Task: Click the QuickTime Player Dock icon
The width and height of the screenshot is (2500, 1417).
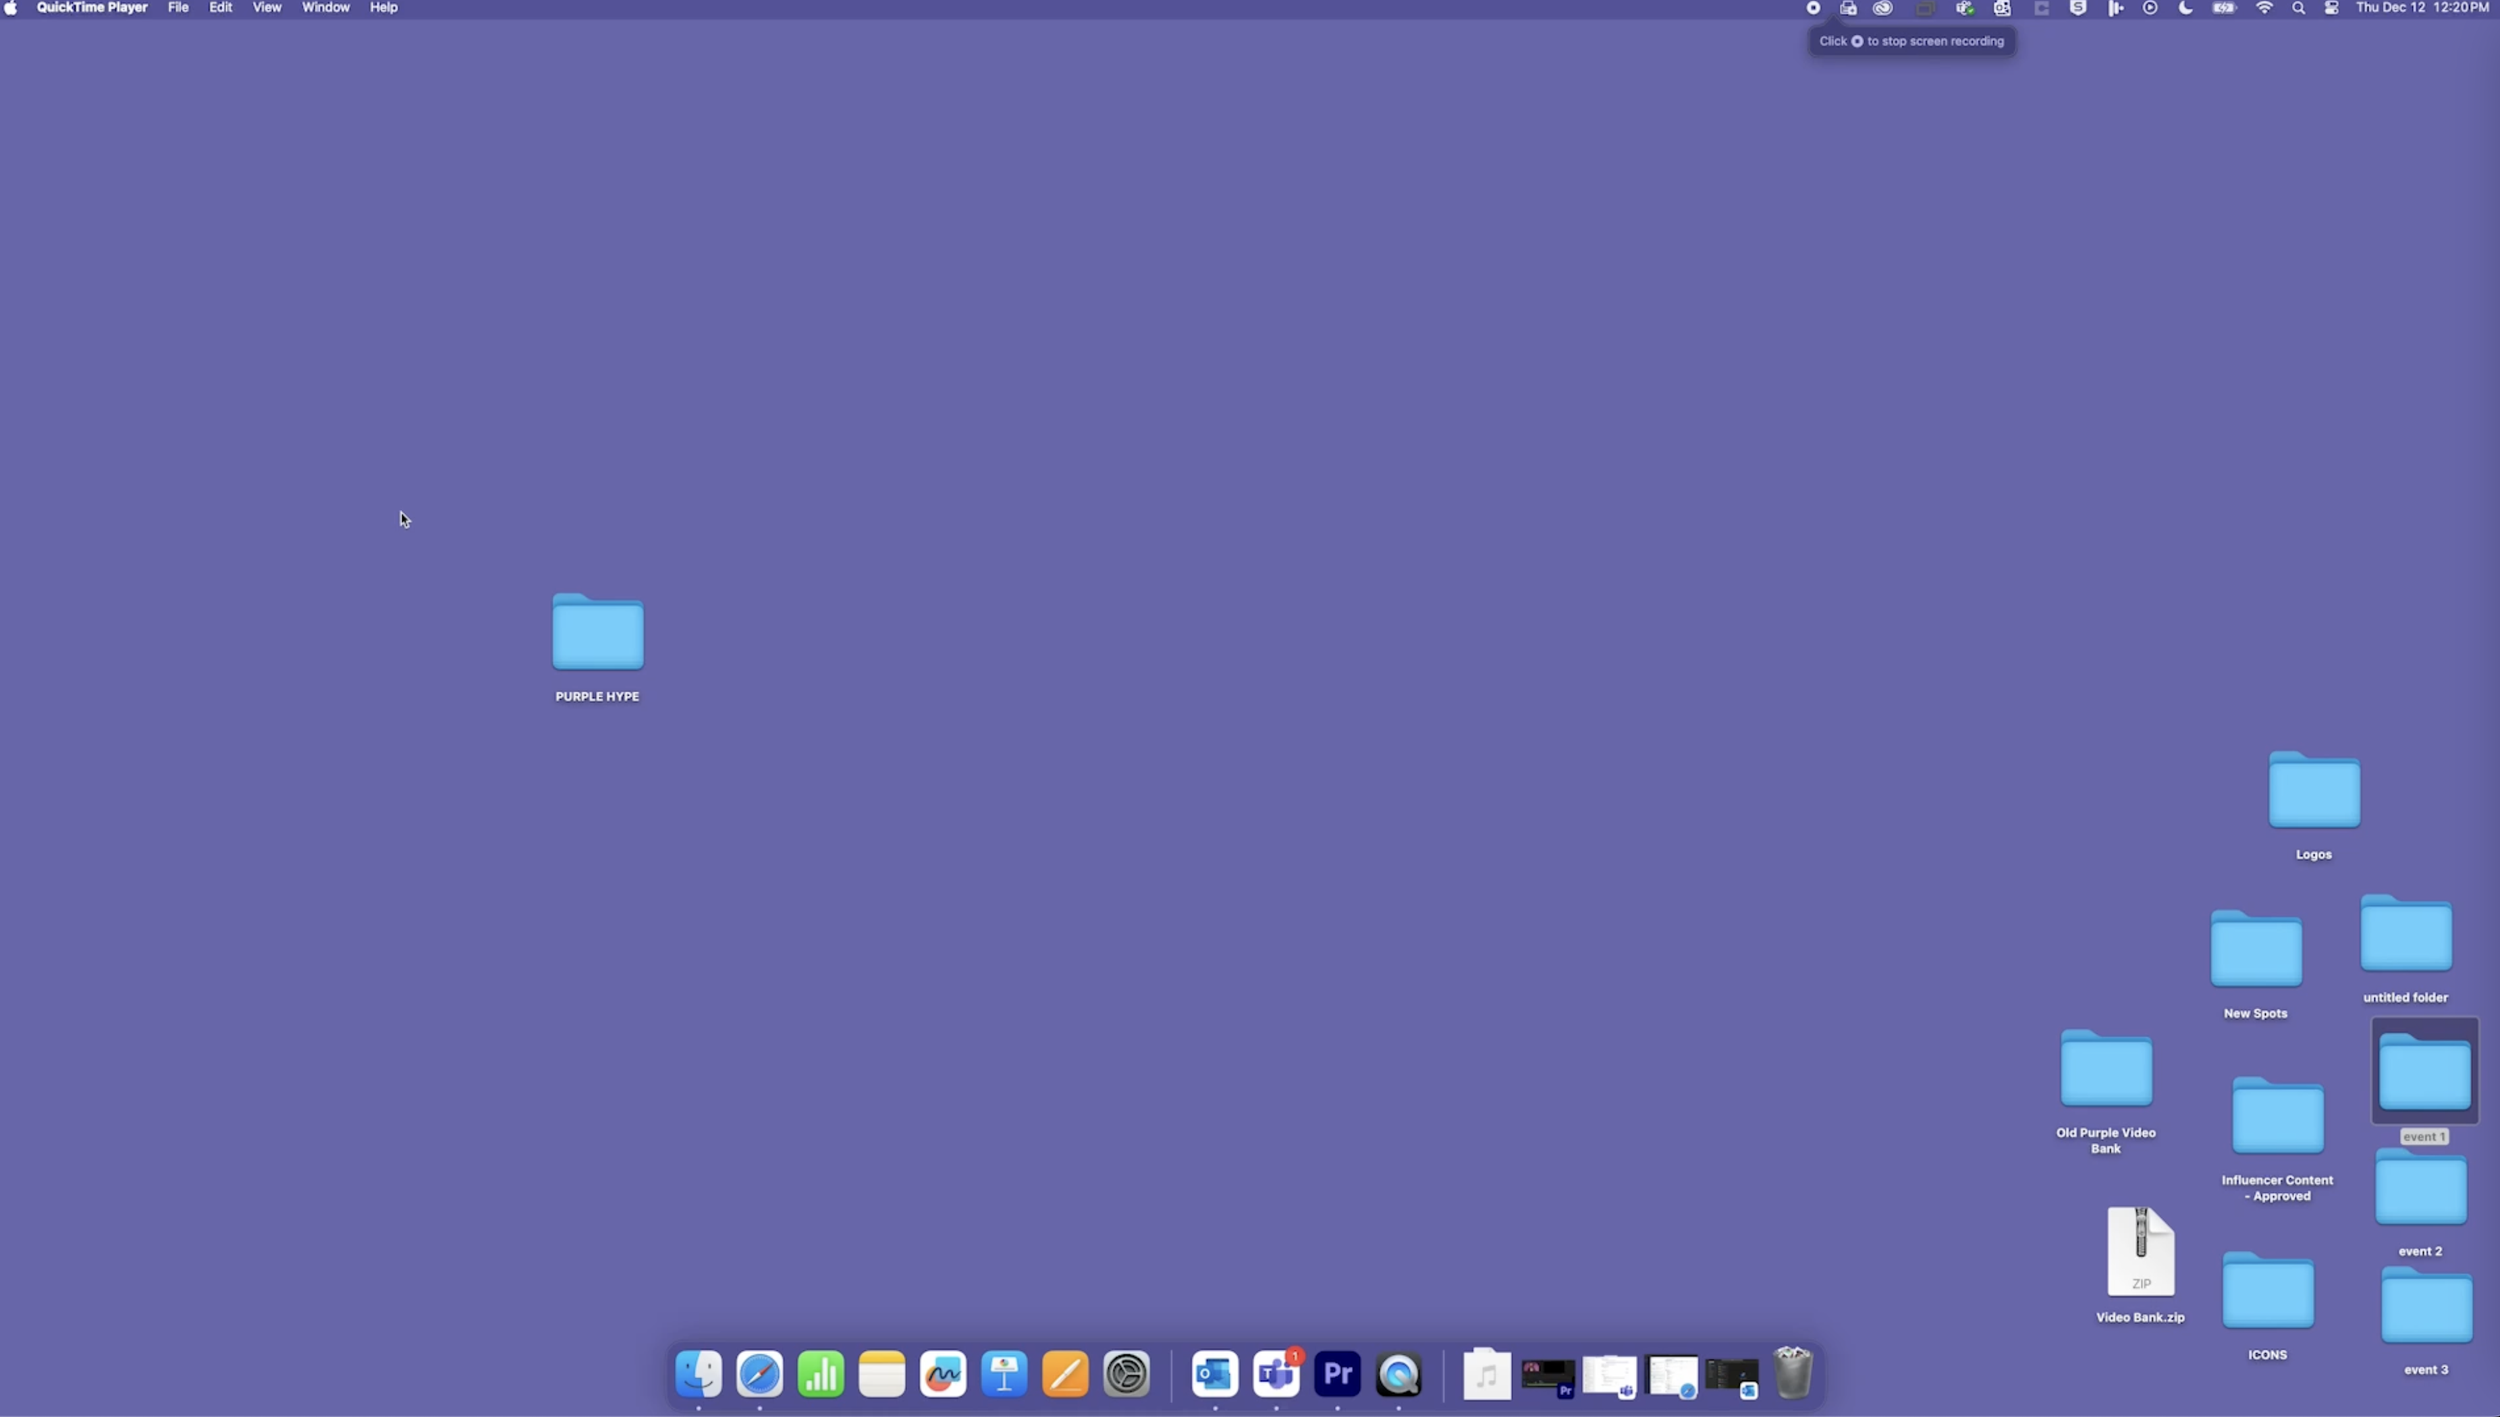Action: point(1398,1374)
